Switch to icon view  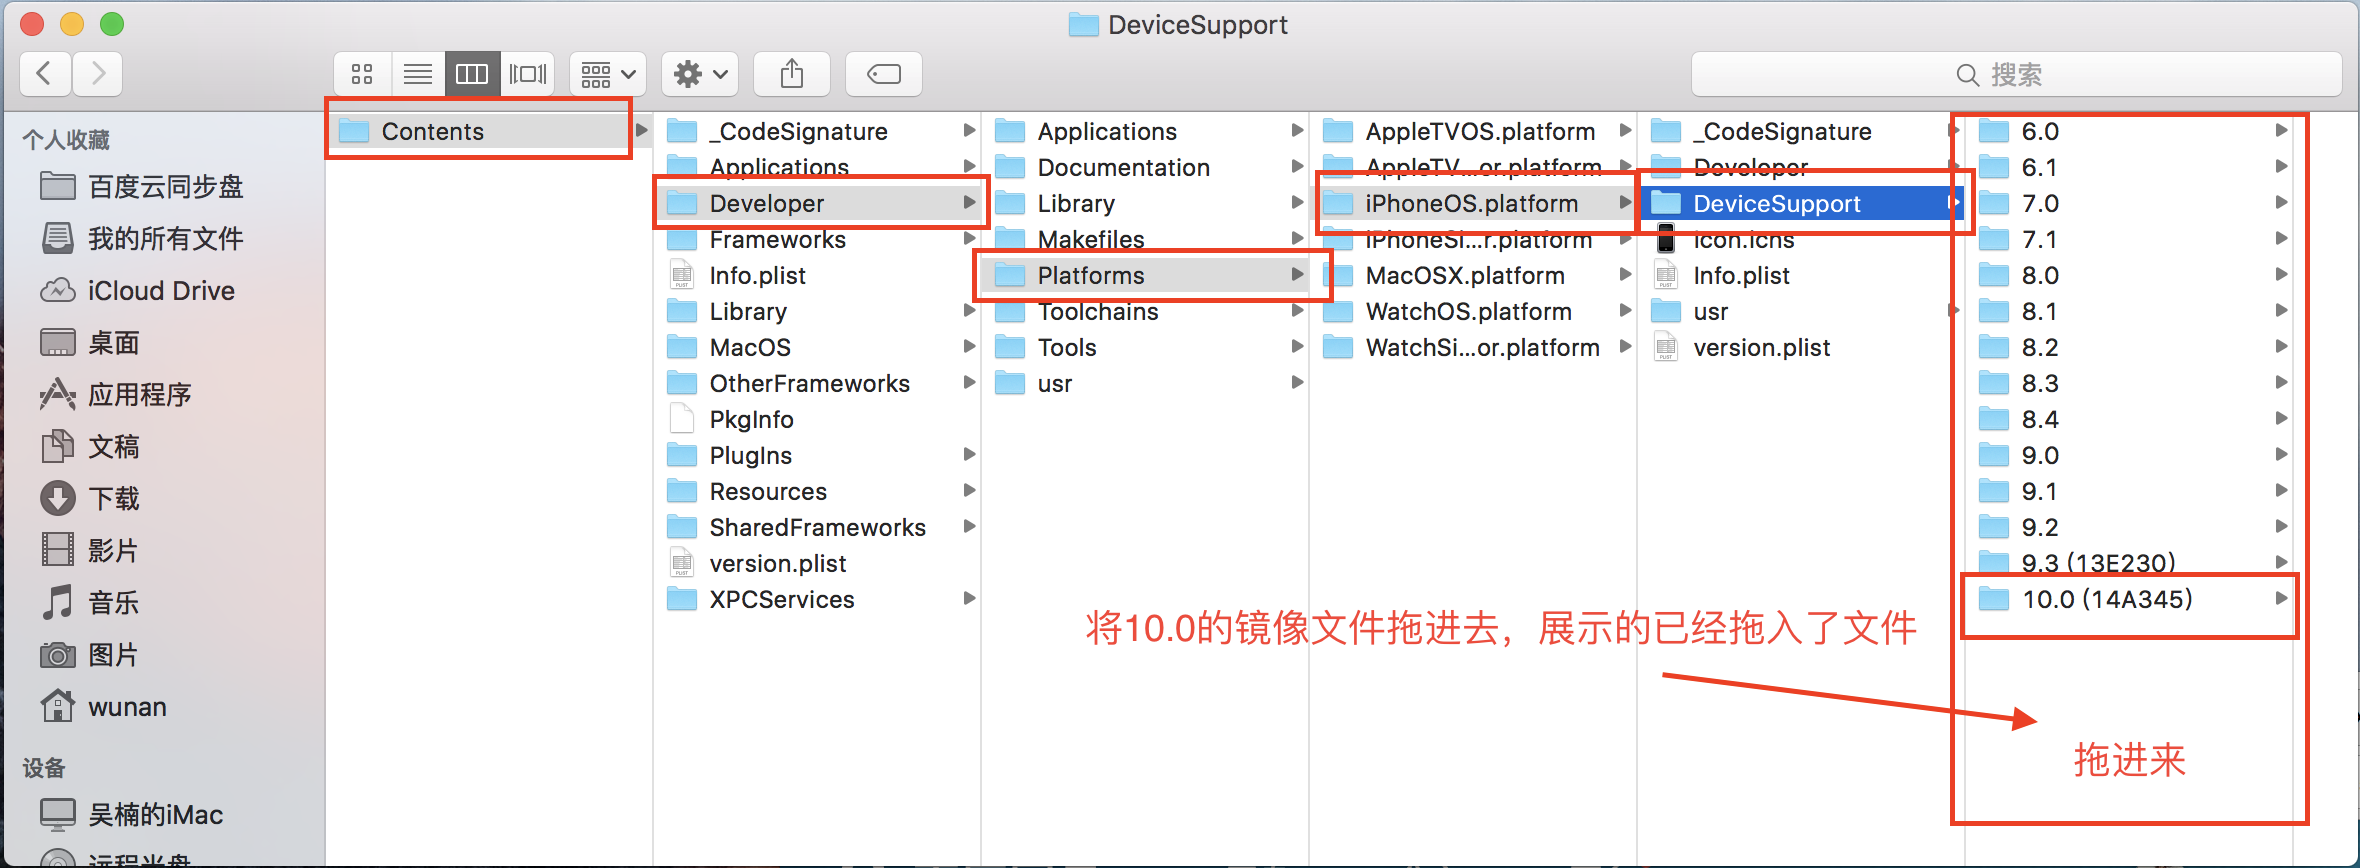tap(362, 74)
